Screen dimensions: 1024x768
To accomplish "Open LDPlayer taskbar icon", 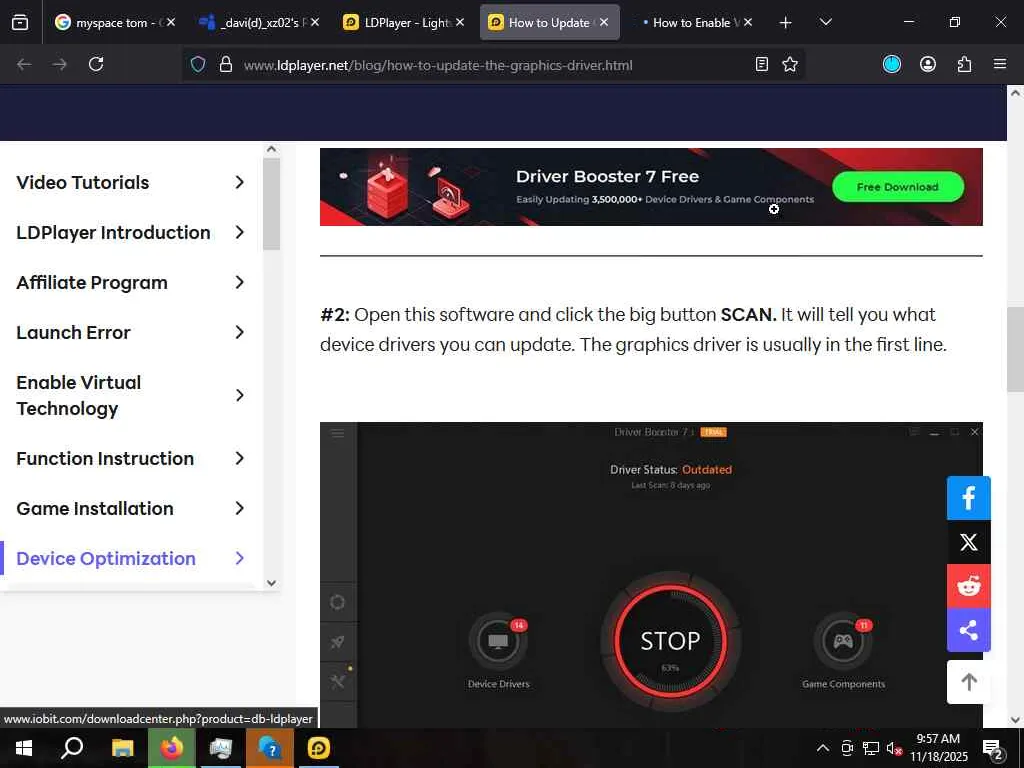I will point(319,748).
